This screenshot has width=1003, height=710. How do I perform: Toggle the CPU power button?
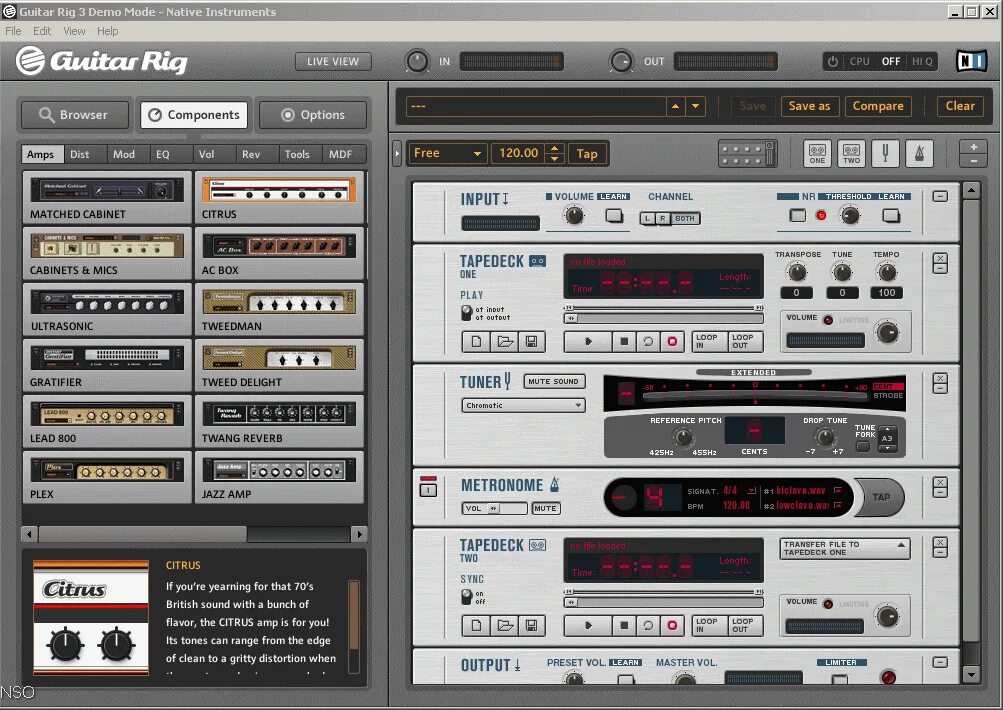(x=833, y=61)
